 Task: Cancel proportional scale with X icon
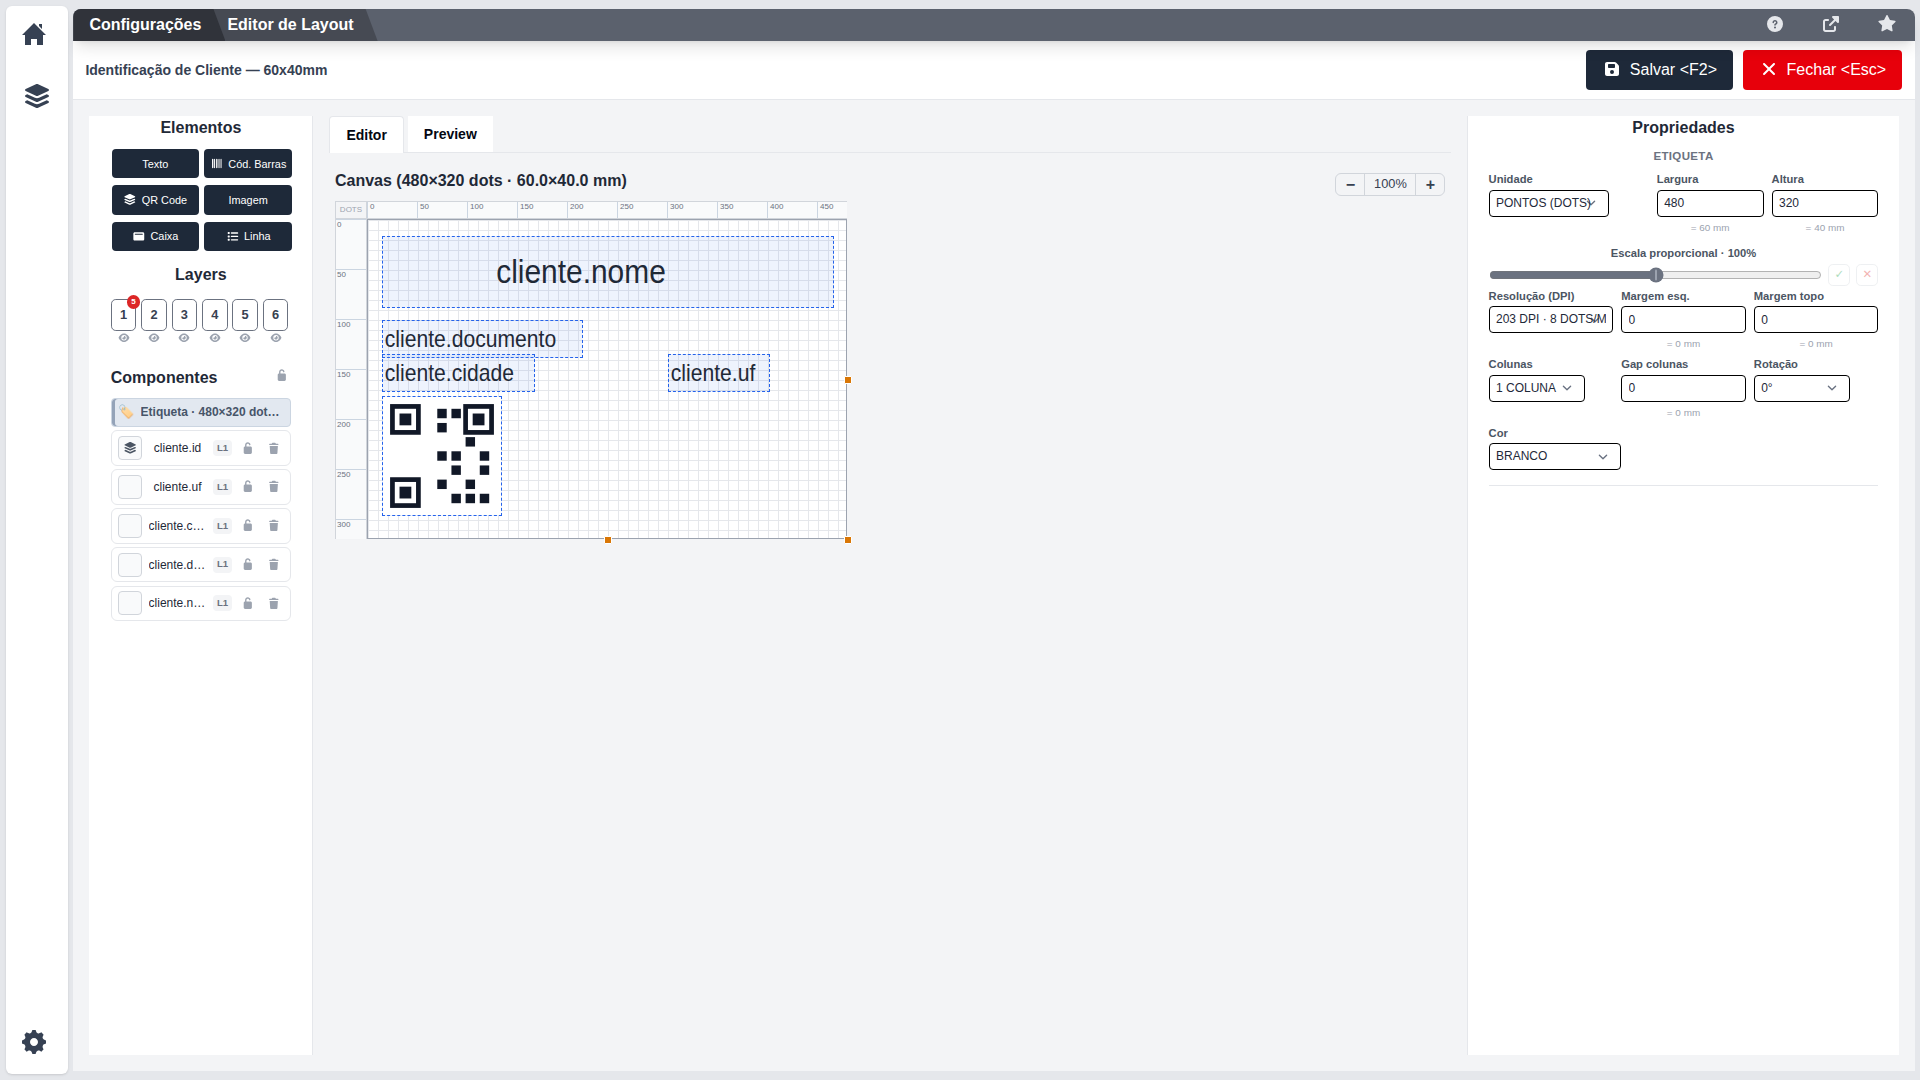pos(1867,274)
